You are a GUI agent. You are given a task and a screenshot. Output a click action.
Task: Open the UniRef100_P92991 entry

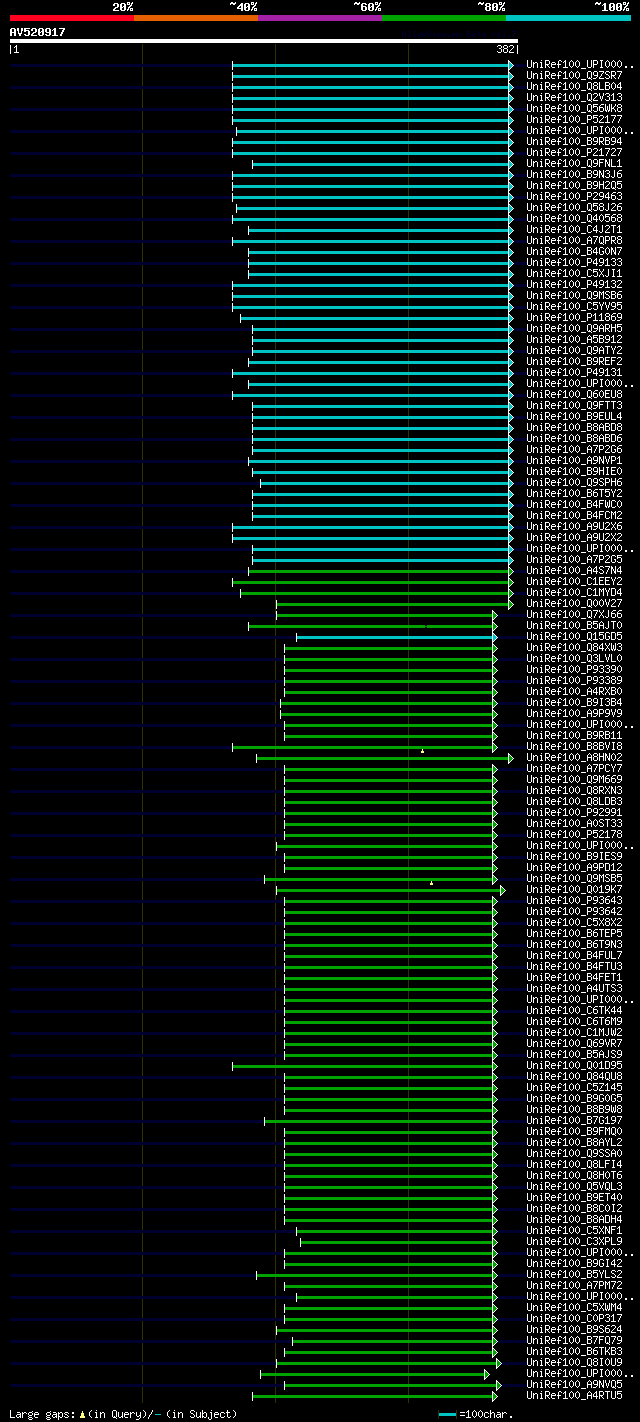[x=574, y=813]
